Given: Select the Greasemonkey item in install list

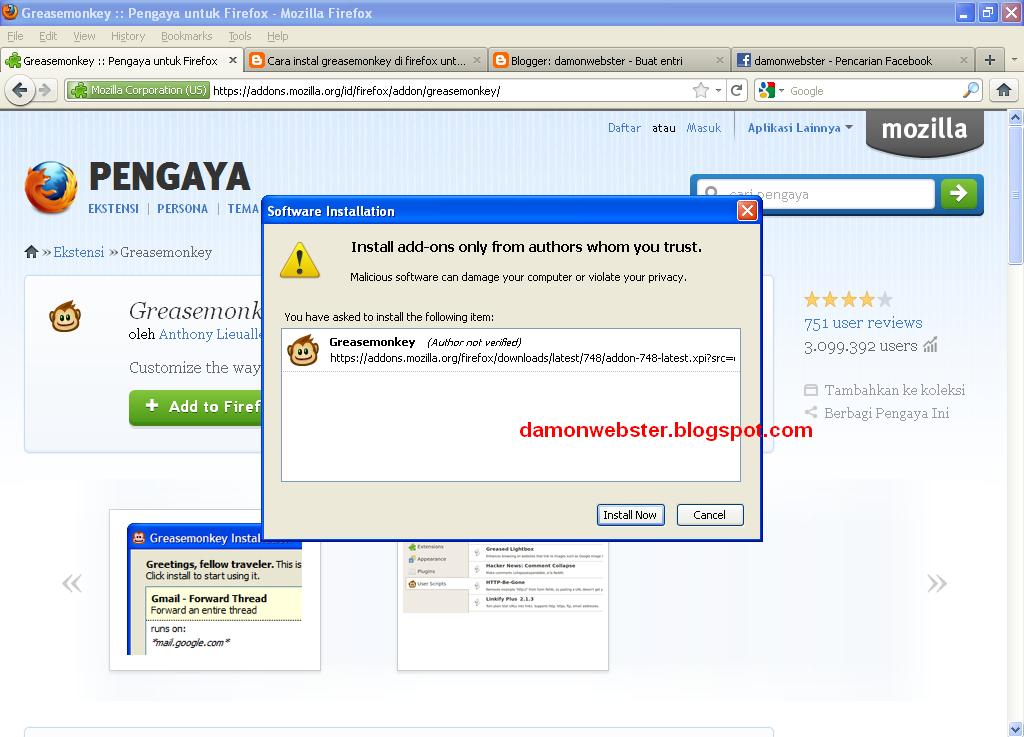Looking at the screenshot, I should (x=511, y=350).
